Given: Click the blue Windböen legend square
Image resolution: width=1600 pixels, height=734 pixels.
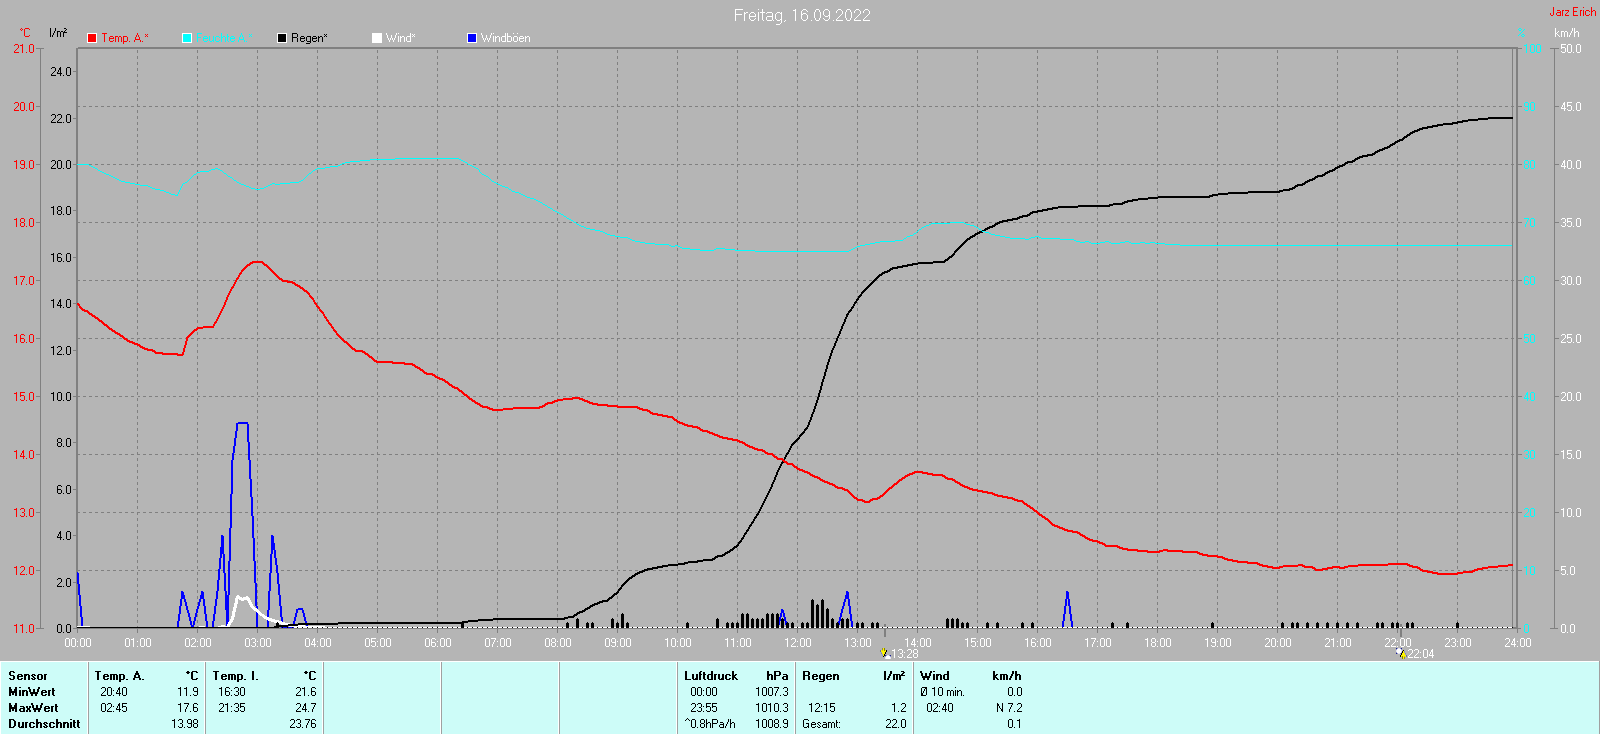Looking at the screenshot, I should [x=472, y=38].
